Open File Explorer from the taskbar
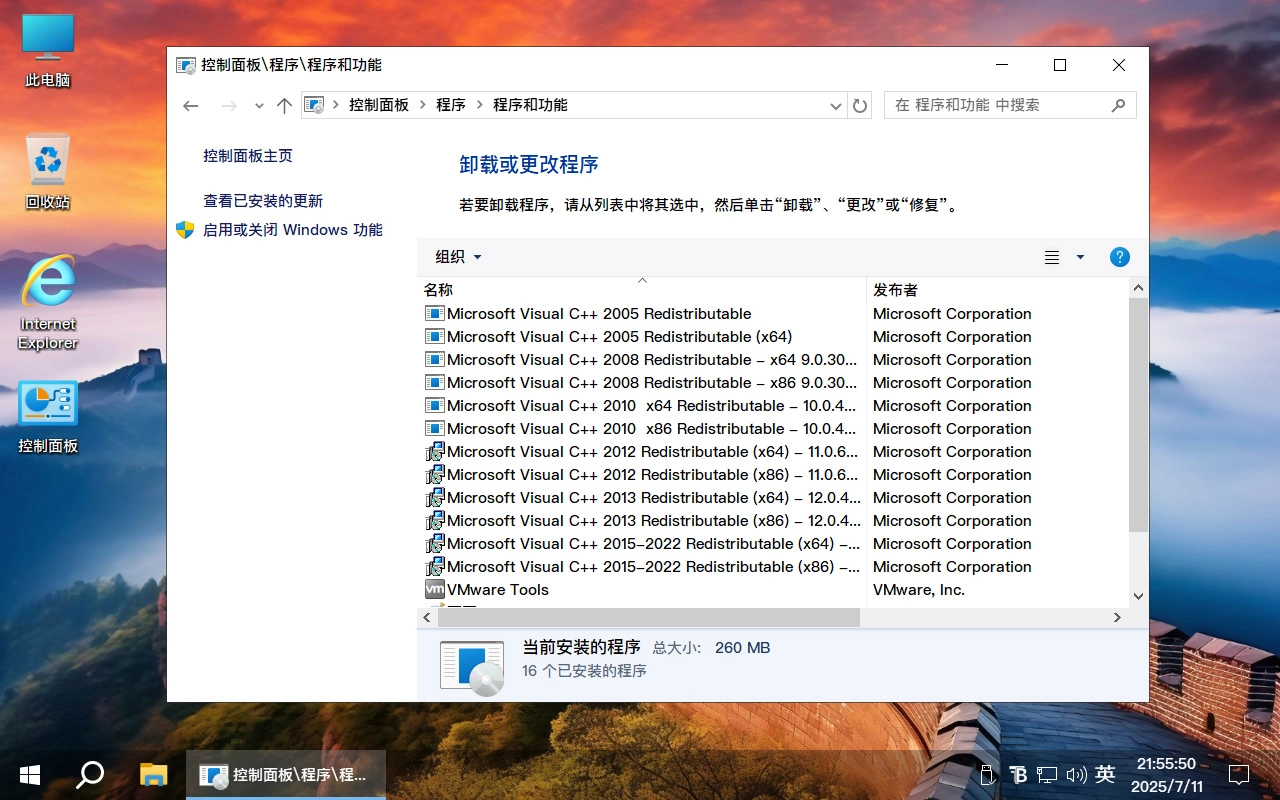This screenshot has height=800, width=1280. [153, 774]
